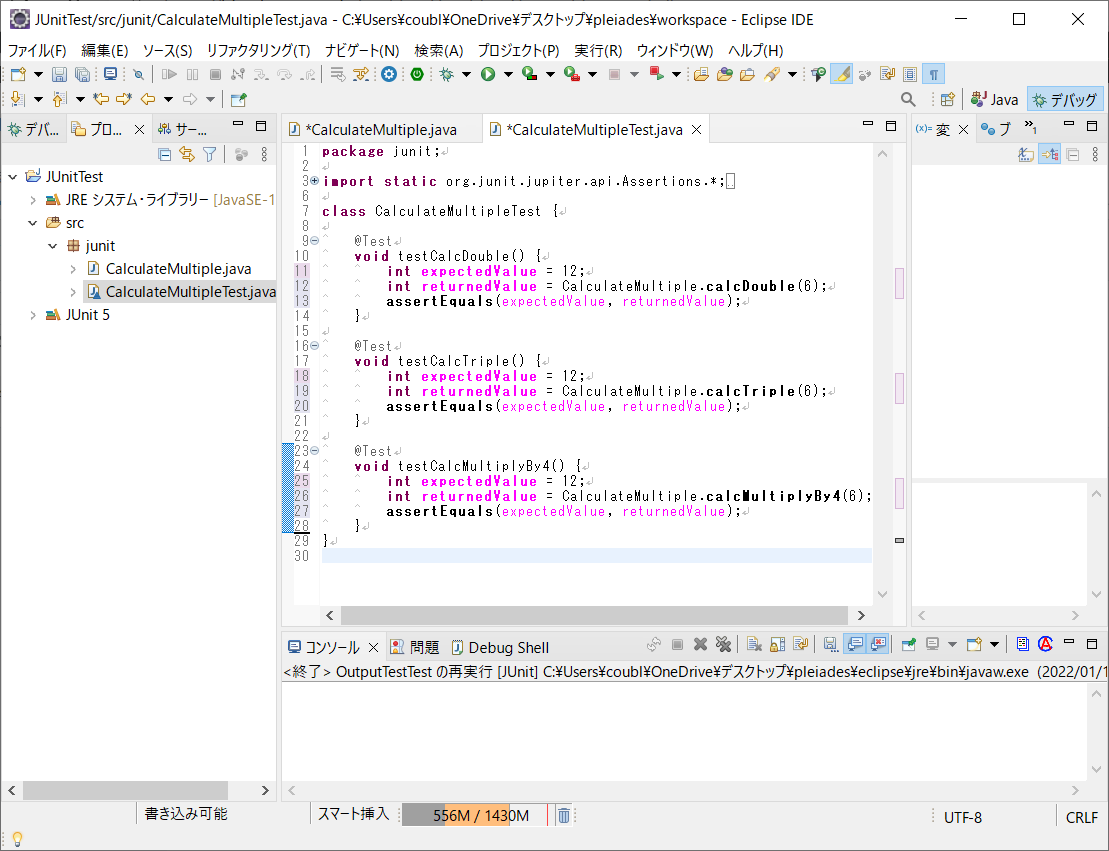Expand the JUnit 5 library node
1109x851 pixels.
tap(33, 315)
